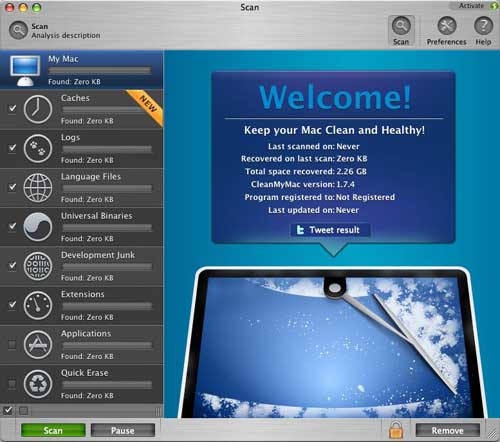
Task: Click the Caches progress bar
Action: (107, 110)
